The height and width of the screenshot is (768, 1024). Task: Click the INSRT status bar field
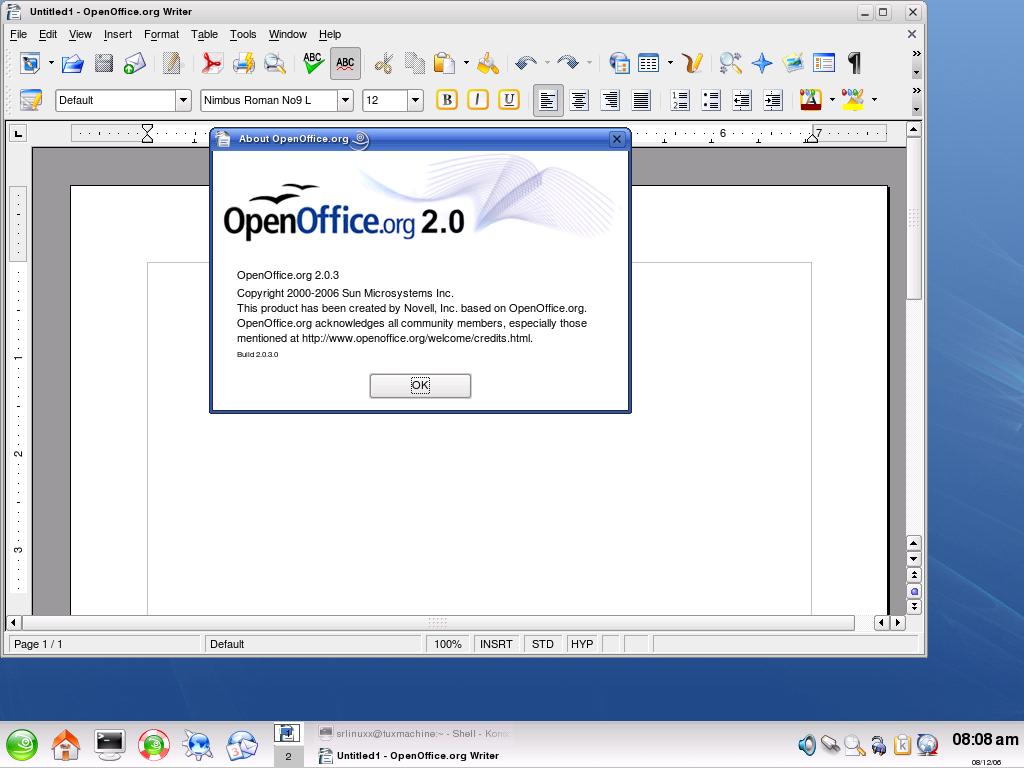point(496,645)
